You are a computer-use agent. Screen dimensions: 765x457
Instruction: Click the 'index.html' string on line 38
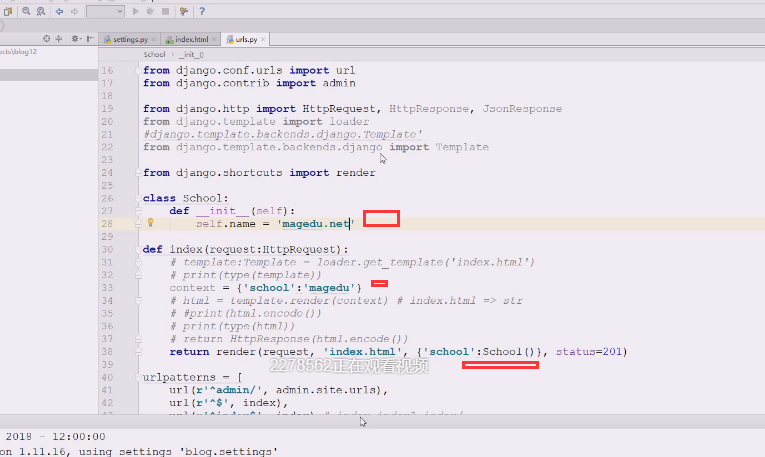click(x=362, y=352)
